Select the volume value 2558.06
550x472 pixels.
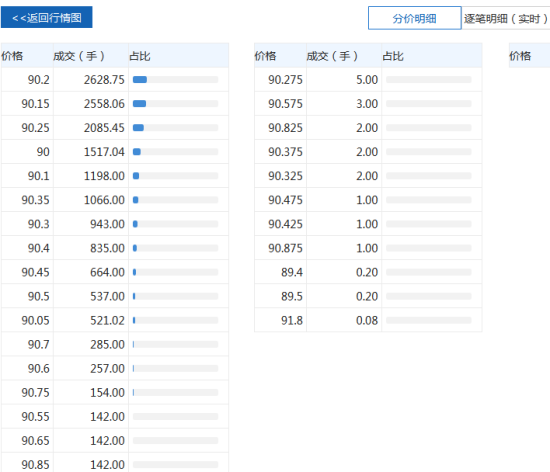click(x=104, y=104)
